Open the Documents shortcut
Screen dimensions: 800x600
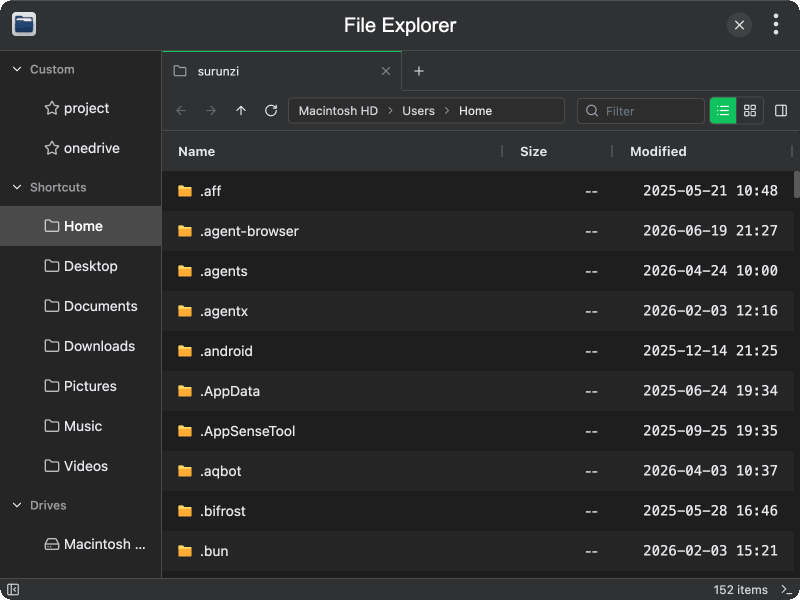point(81,306)
